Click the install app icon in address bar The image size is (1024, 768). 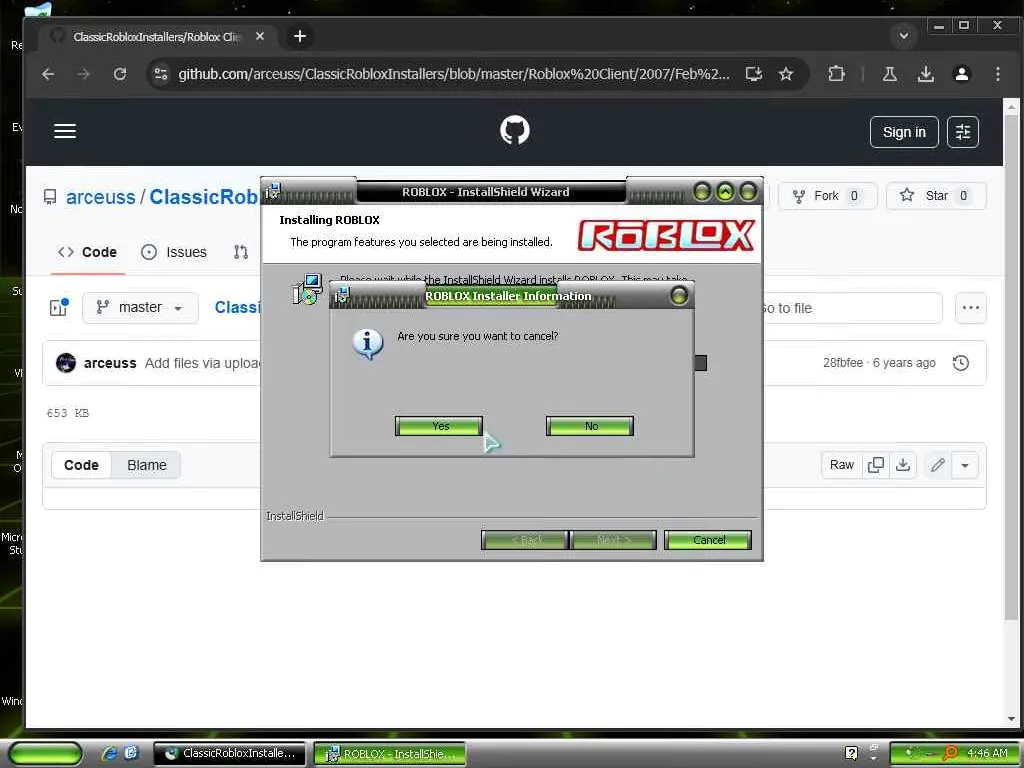click(754, 74)
